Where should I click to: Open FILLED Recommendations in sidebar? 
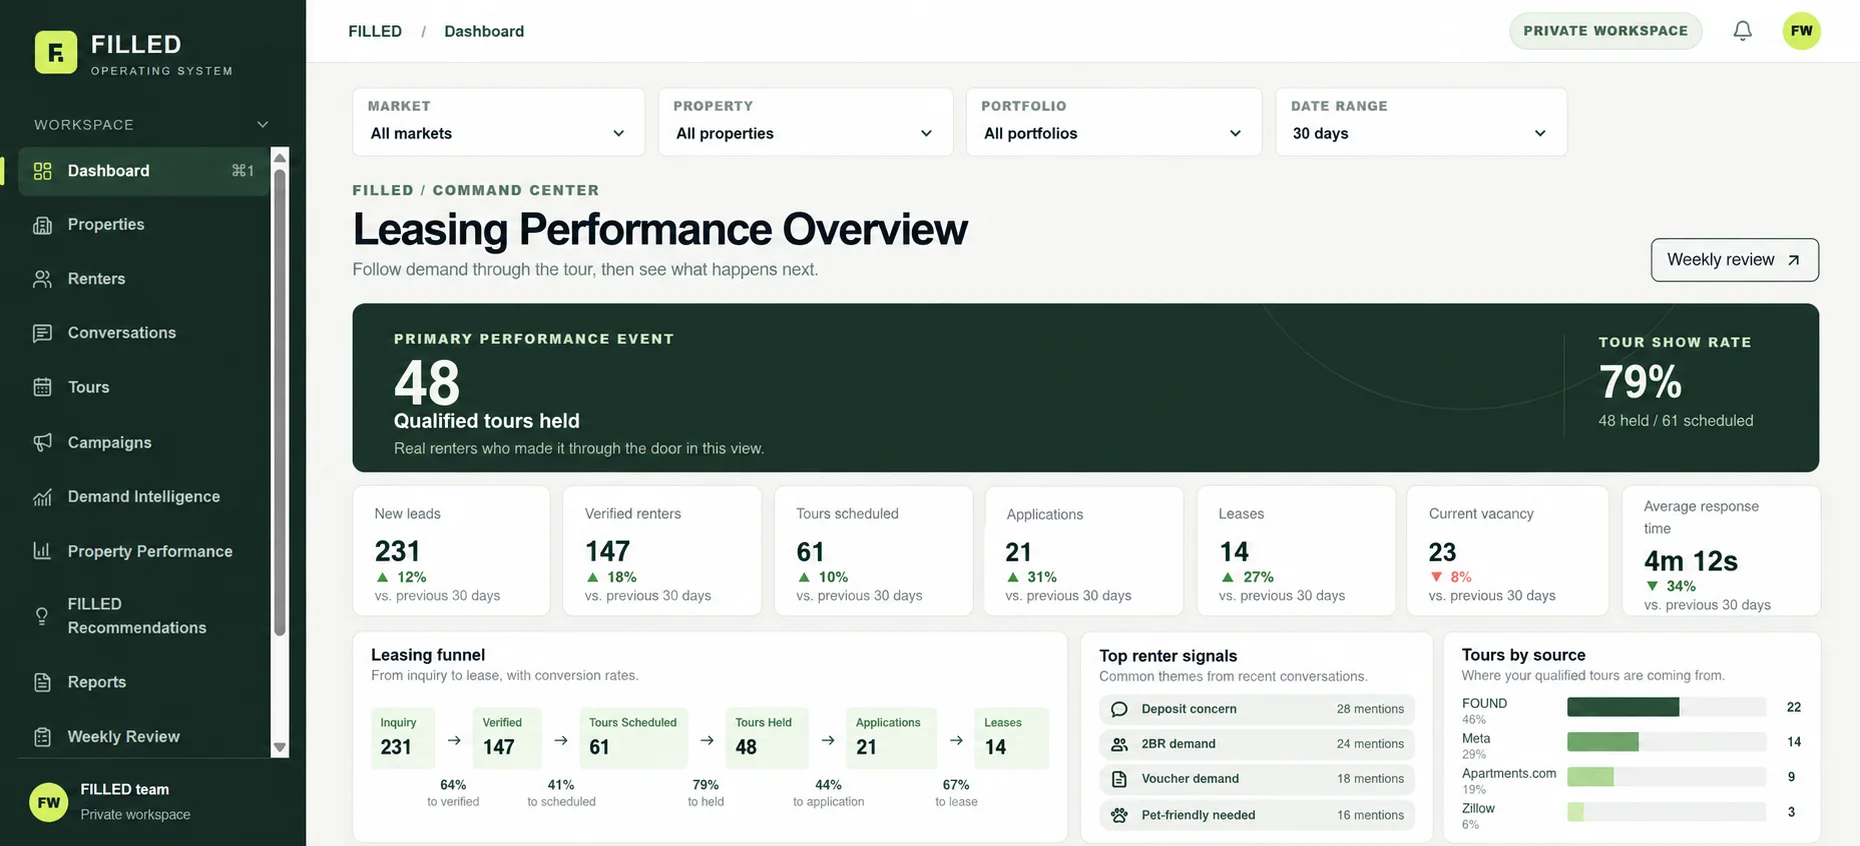point(144,616)
